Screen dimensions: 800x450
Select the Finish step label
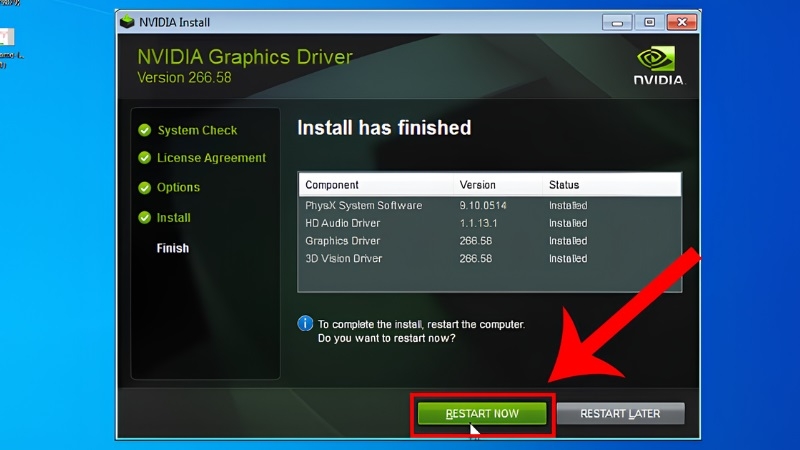[172, 248]
